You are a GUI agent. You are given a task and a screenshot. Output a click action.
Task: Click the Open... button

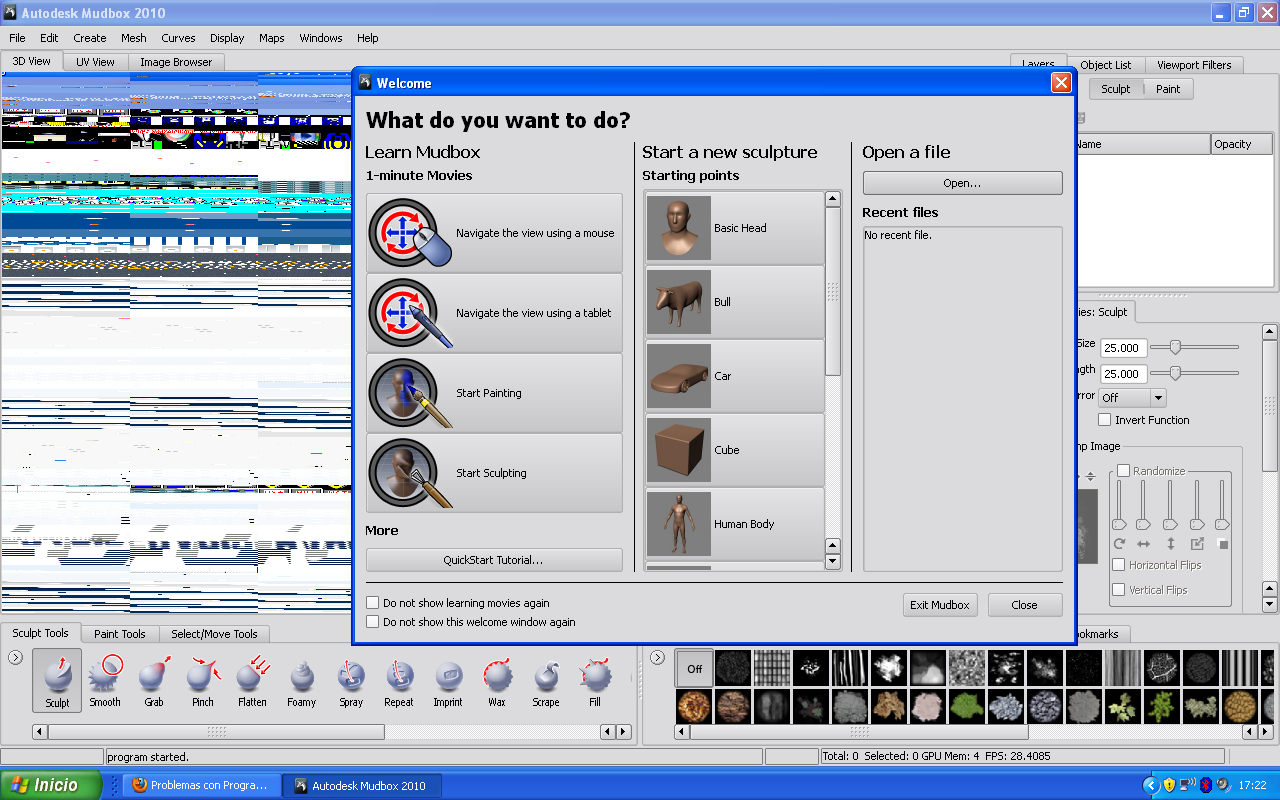click(962, 183)
